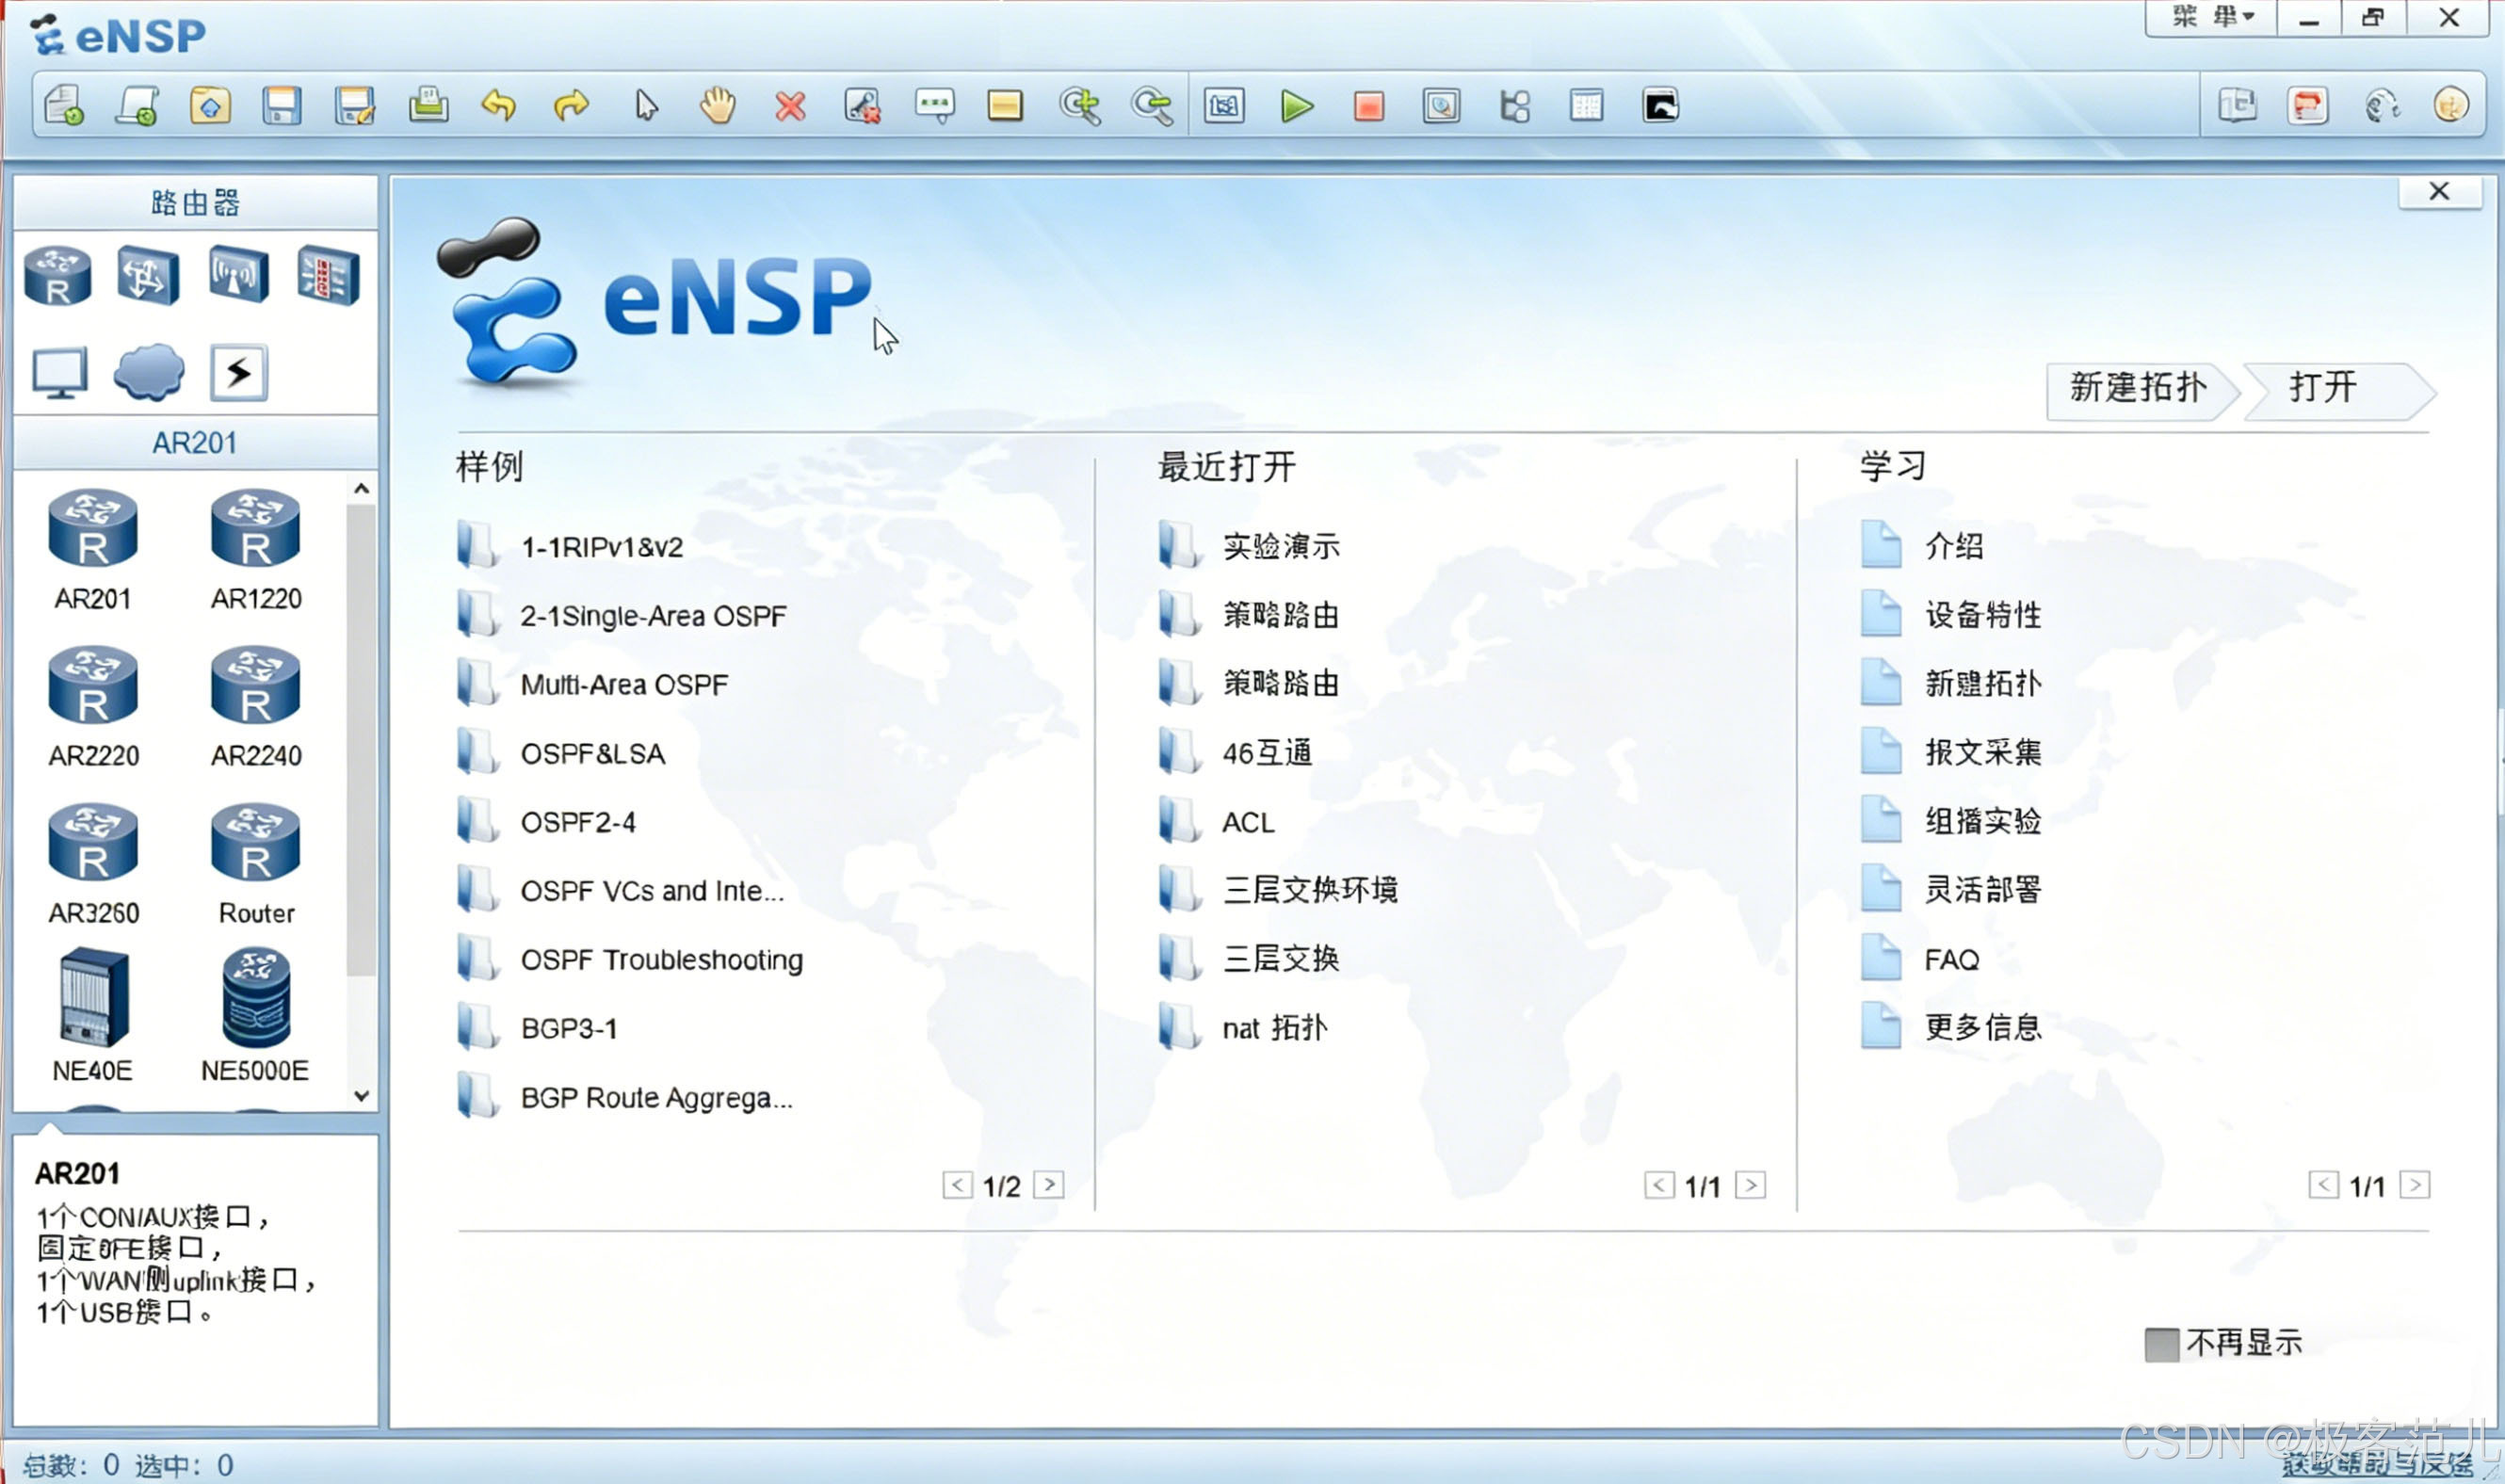Viewport: 2505px width, 1484px height.
Task: Select the WLAN device category icon
Action: 238,274
